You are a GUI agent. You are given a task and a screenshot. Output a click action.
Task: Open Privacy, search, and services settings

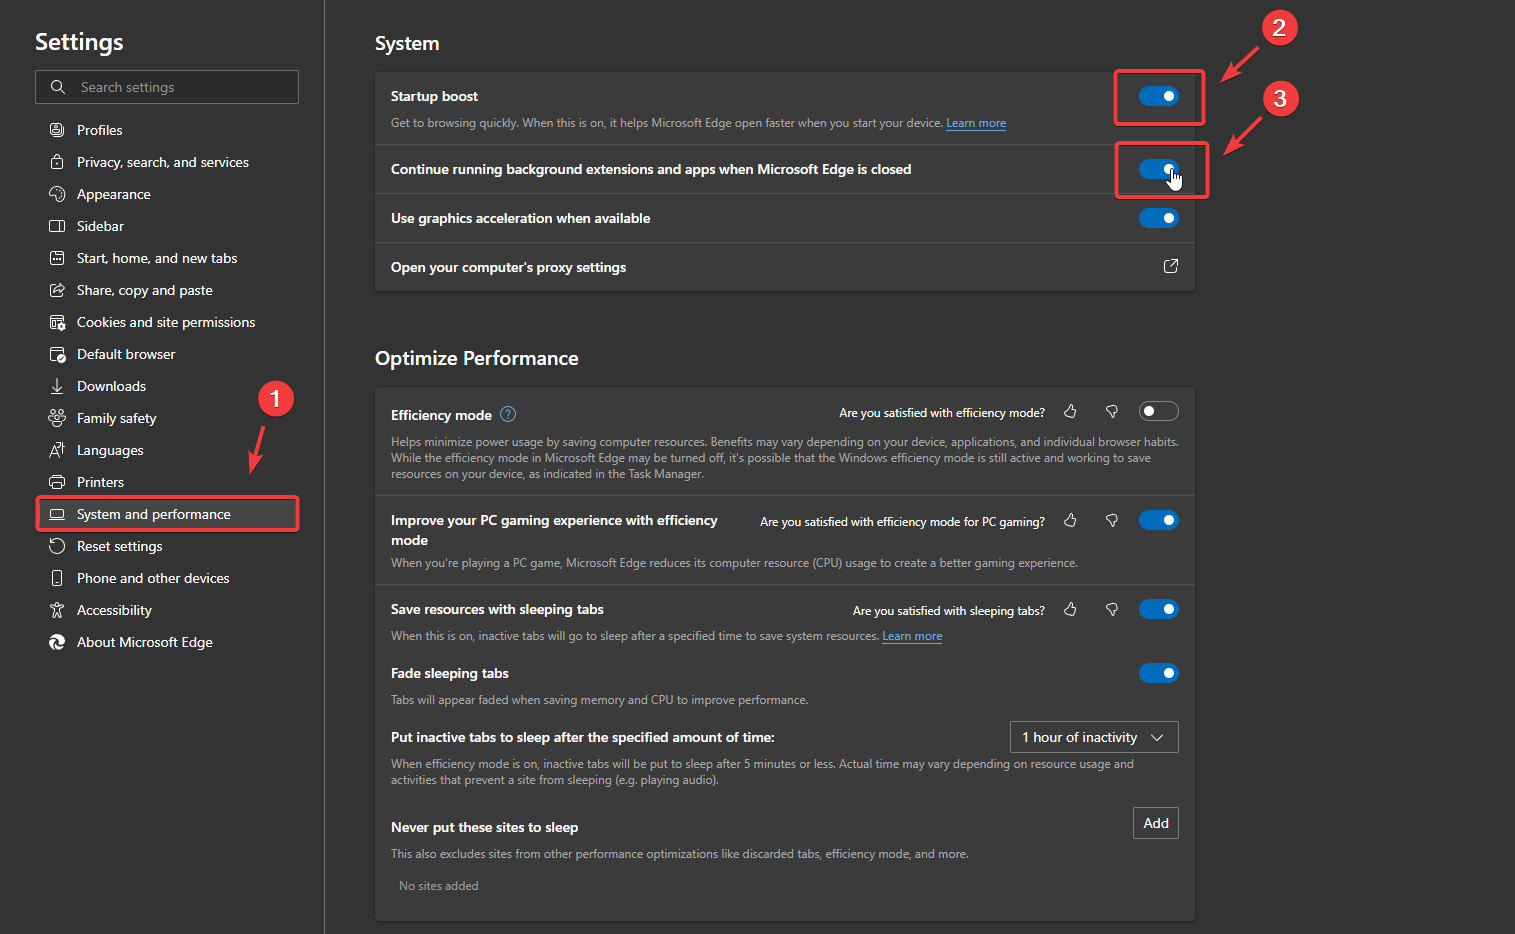(162, 162)
